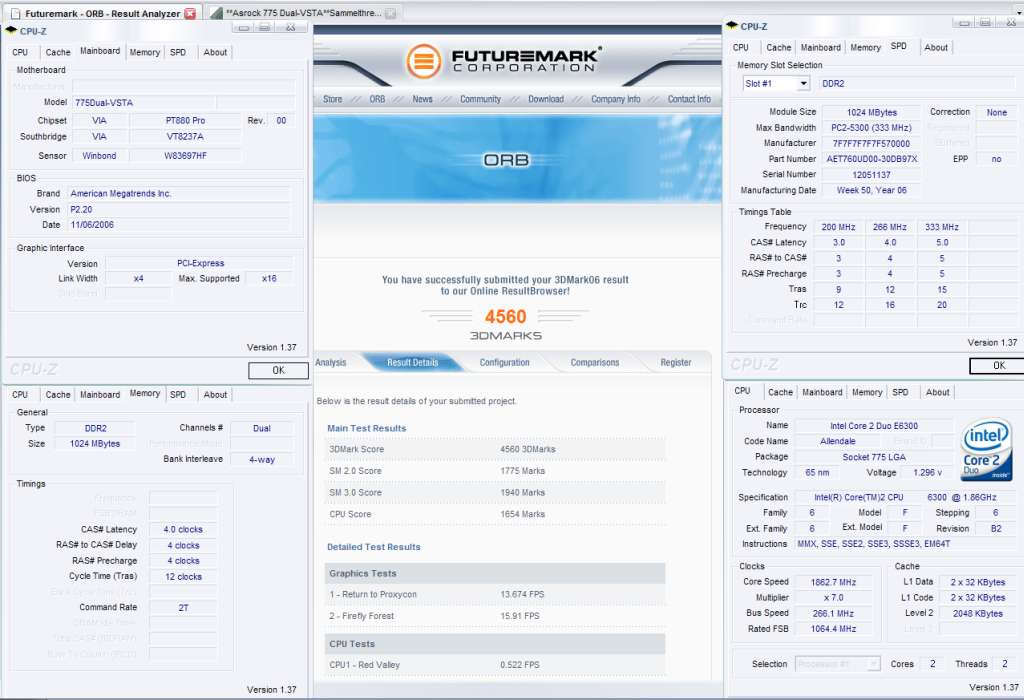1024x700 pixels.
Task: Close the Asrock 775 Dual-VSTA browser tab
Action: tap(391, 13)
